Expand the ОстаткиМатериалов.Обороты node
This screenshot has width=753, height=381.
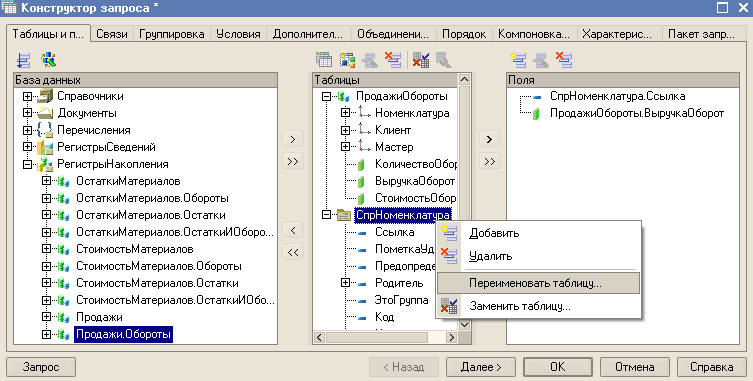point(46,198)
